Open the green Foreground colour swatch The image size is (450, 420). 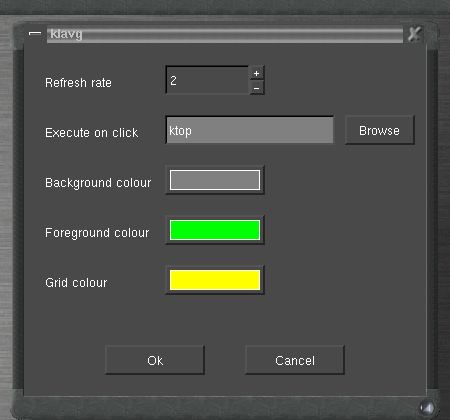click(215, 230)
